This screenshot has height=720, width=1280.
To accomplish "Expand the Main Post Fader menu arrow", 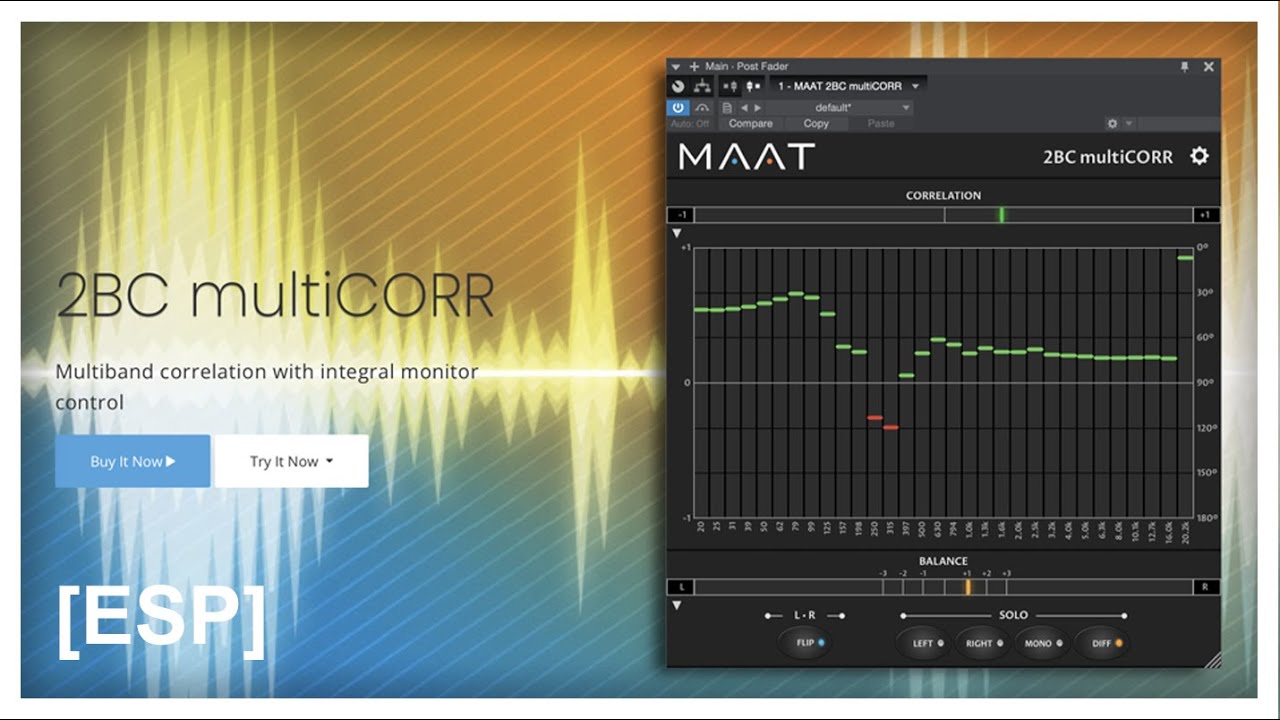I will pyautogui.click(x=676, y=66).
